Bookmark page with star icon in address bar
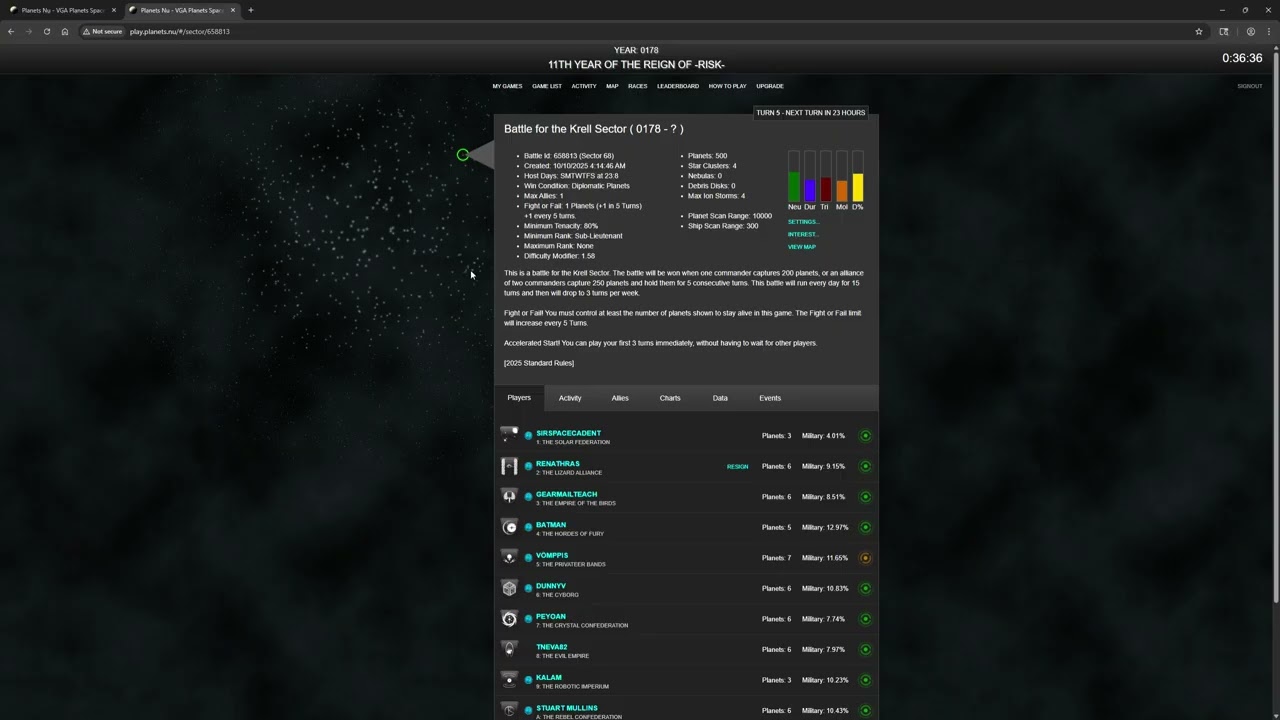Image resolution: width=1280 pixels, height=720 pixels. tap(1199, 31)
